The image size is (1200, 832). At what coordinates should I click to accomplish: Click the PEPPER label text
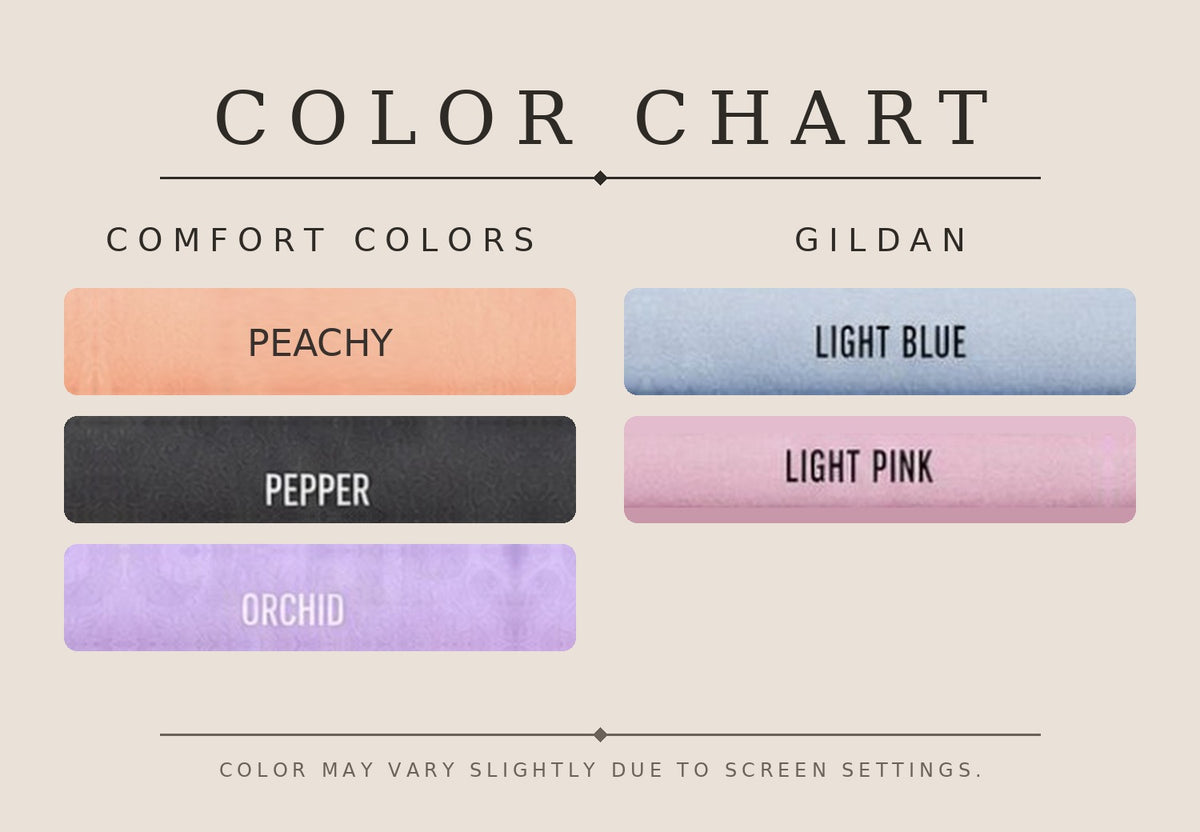click(x=317, y=490)
